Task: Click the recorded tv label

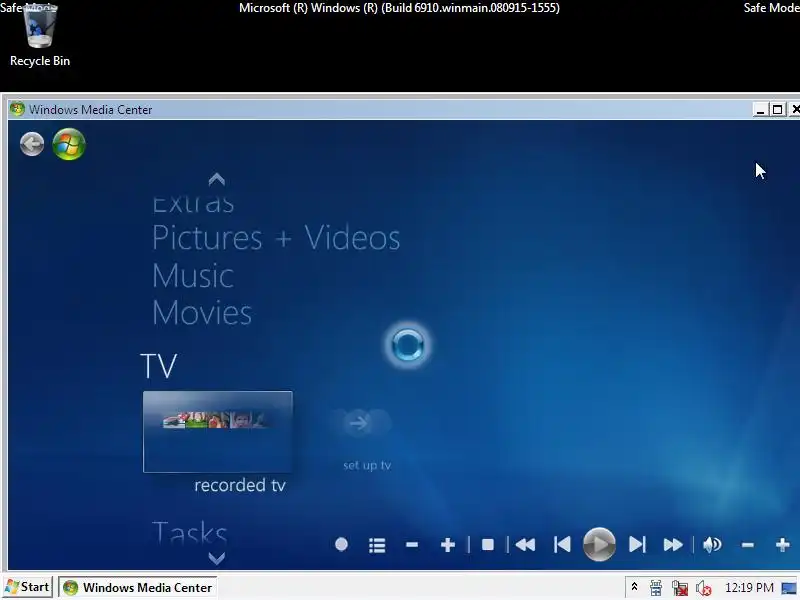Action: coord(240,485)
